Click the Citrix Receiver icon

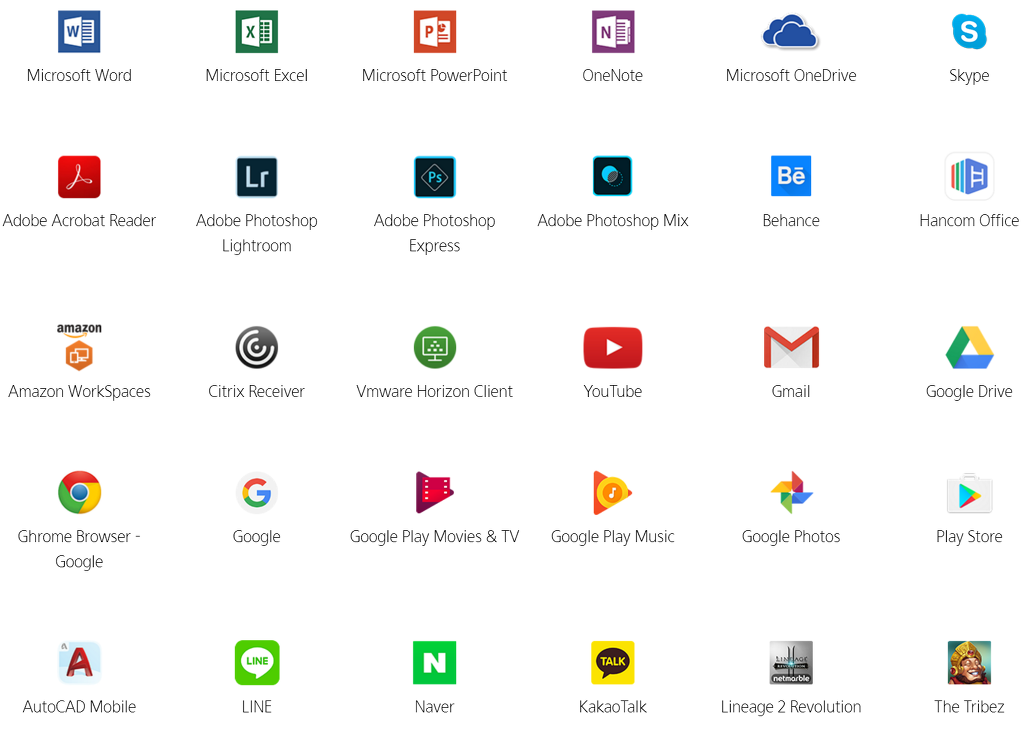(x=256, y=347)
